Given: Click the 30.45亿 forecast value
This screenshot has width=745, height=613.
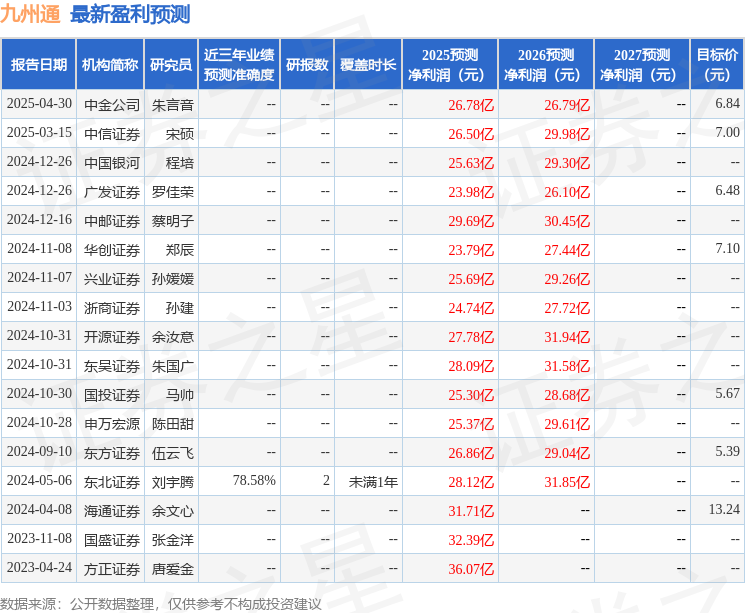Looking at the screenshot, I should click(567, 221).
